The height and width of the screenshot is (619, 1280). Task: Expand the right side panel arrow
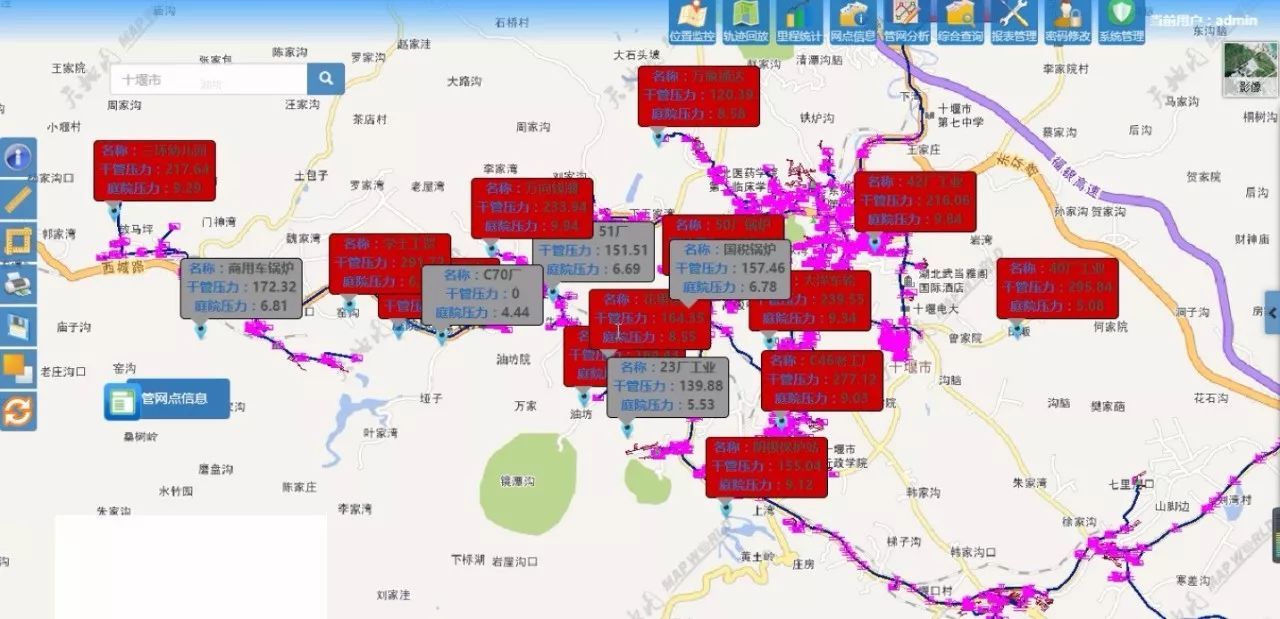pyautogui.click(x=1272, y=313)
